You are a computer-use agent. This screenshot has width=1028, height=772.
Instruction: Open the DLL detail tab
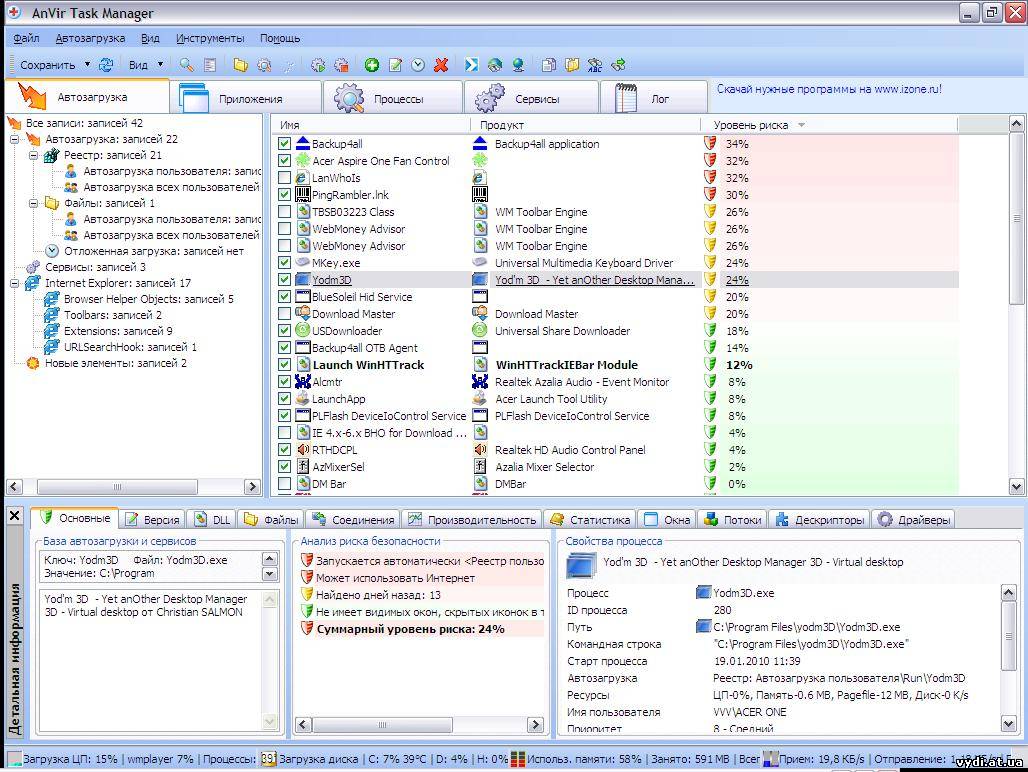pyautogui.click(x=212, y=520)
